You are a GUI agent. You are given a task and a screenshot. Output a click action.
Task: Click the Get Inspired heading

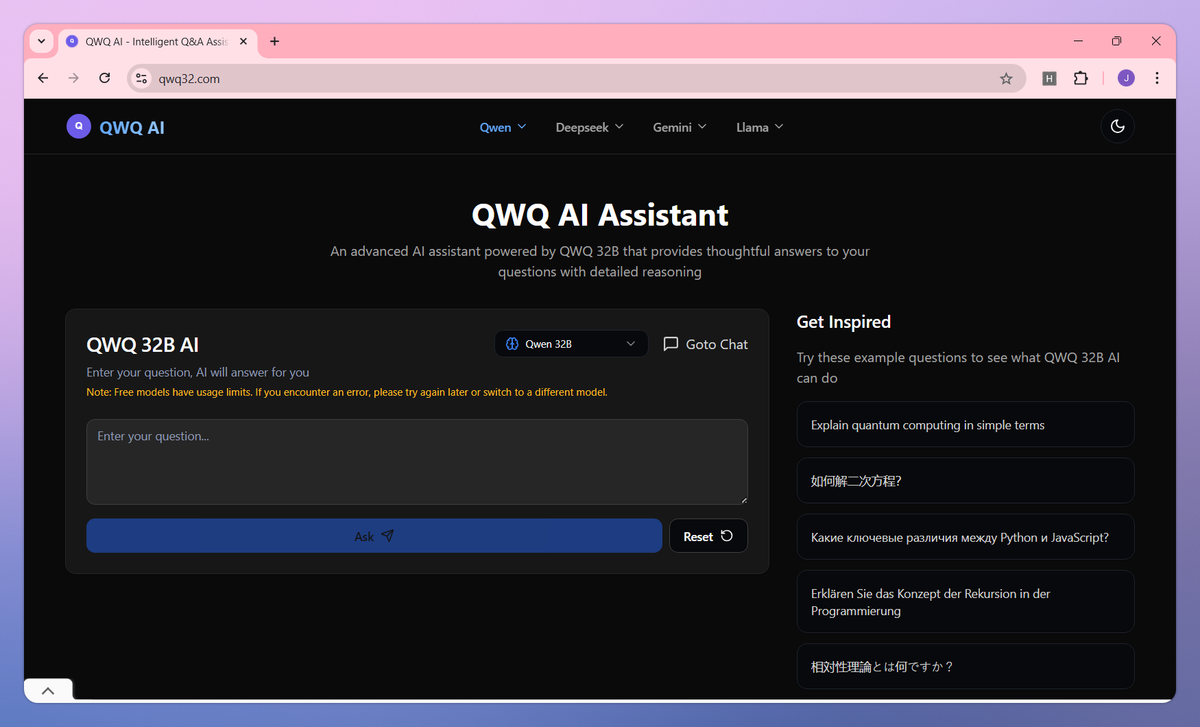tap(843, 322)
